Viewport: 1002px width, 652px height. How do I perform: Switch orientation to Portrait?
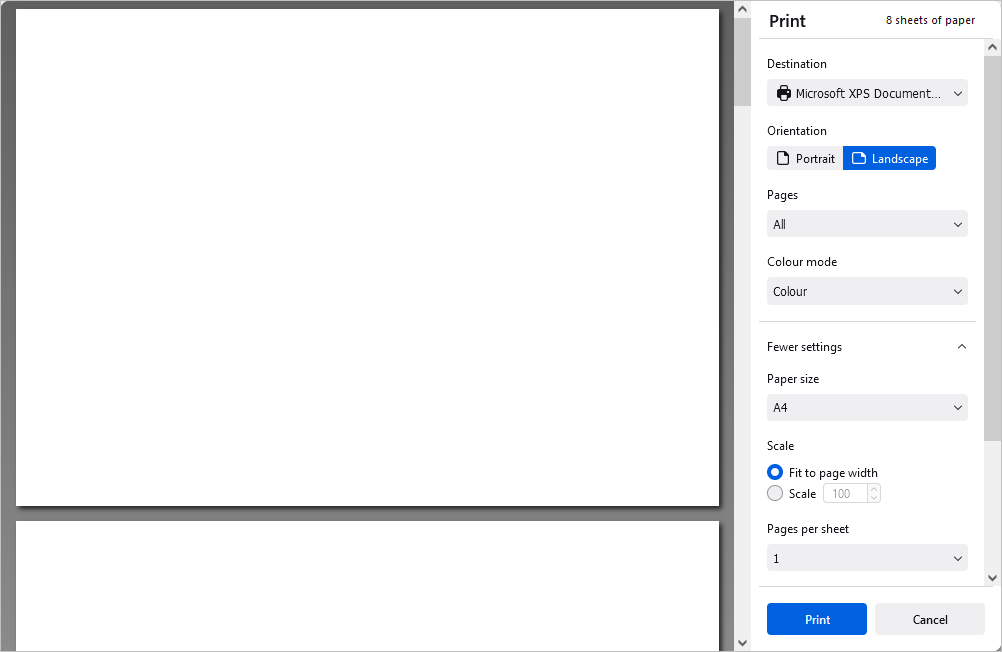(x=804, y=158)
